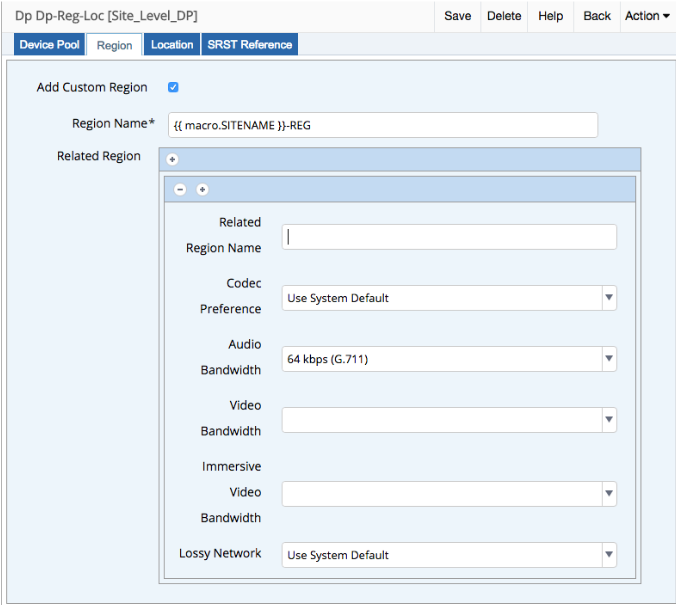
Task: Click the minus icon to remove the related region entry
Action: tap(180, 189)
